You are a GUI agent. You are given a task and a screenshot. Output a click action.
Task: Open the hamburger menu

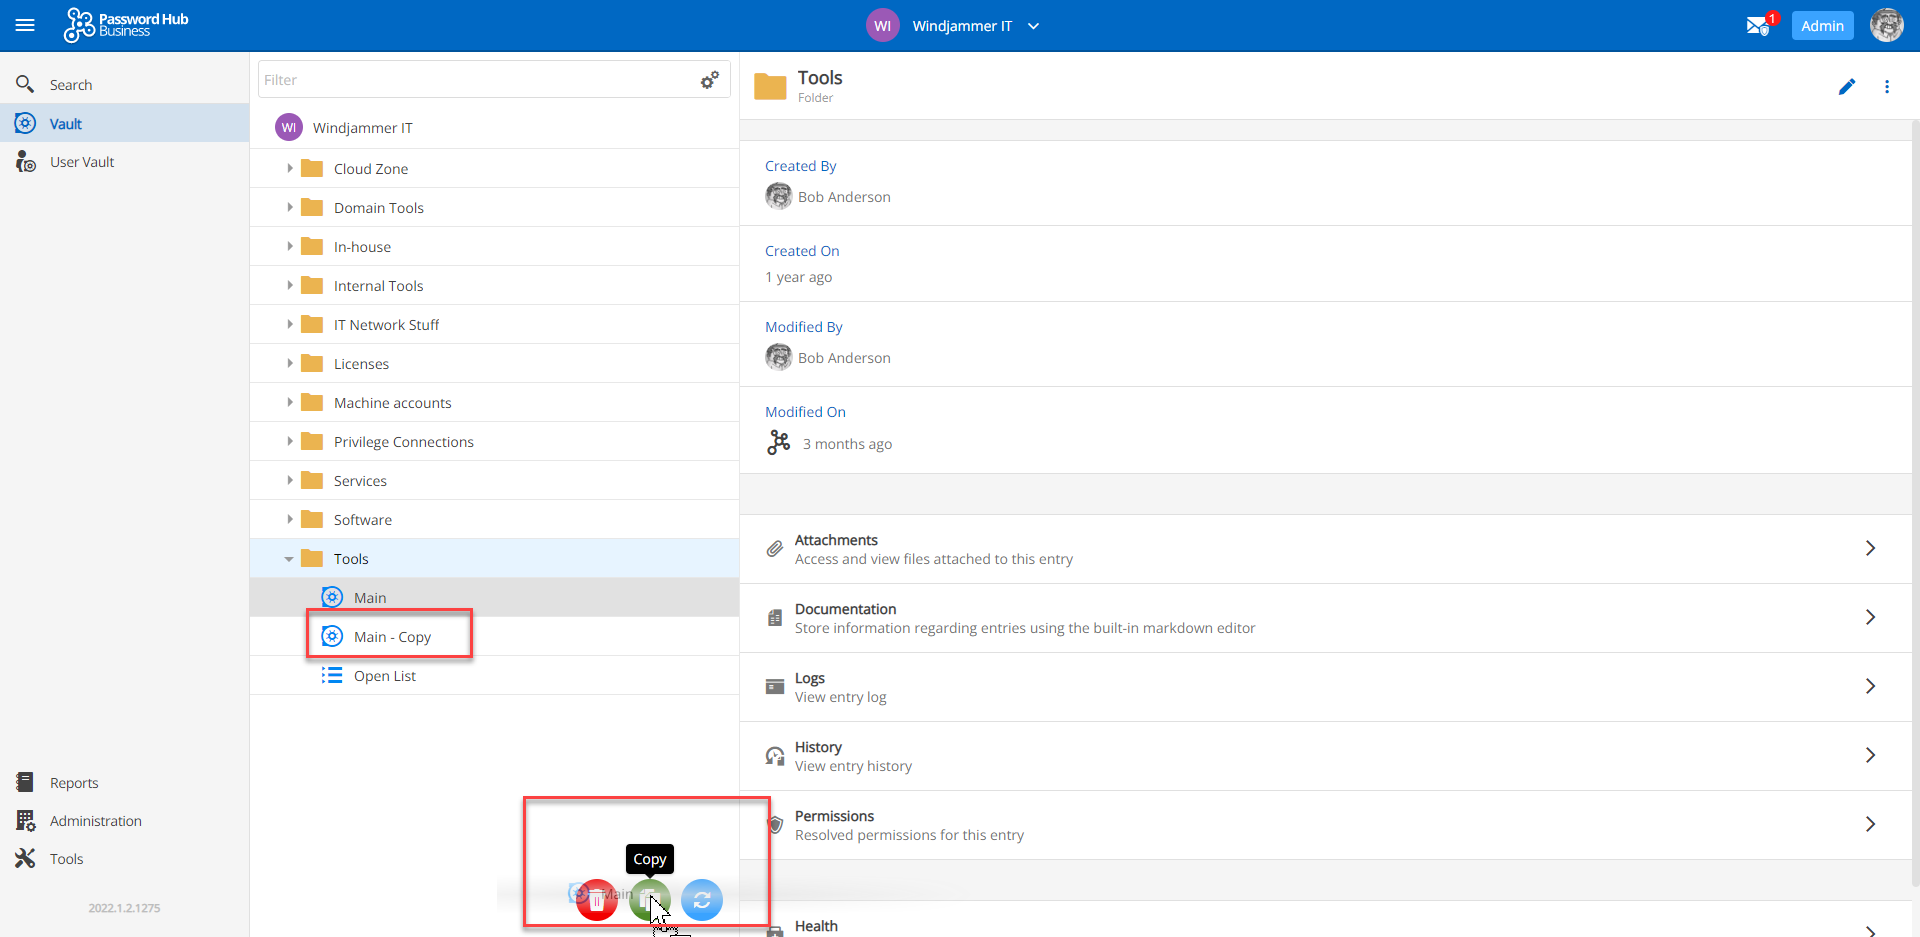point(25,26)
